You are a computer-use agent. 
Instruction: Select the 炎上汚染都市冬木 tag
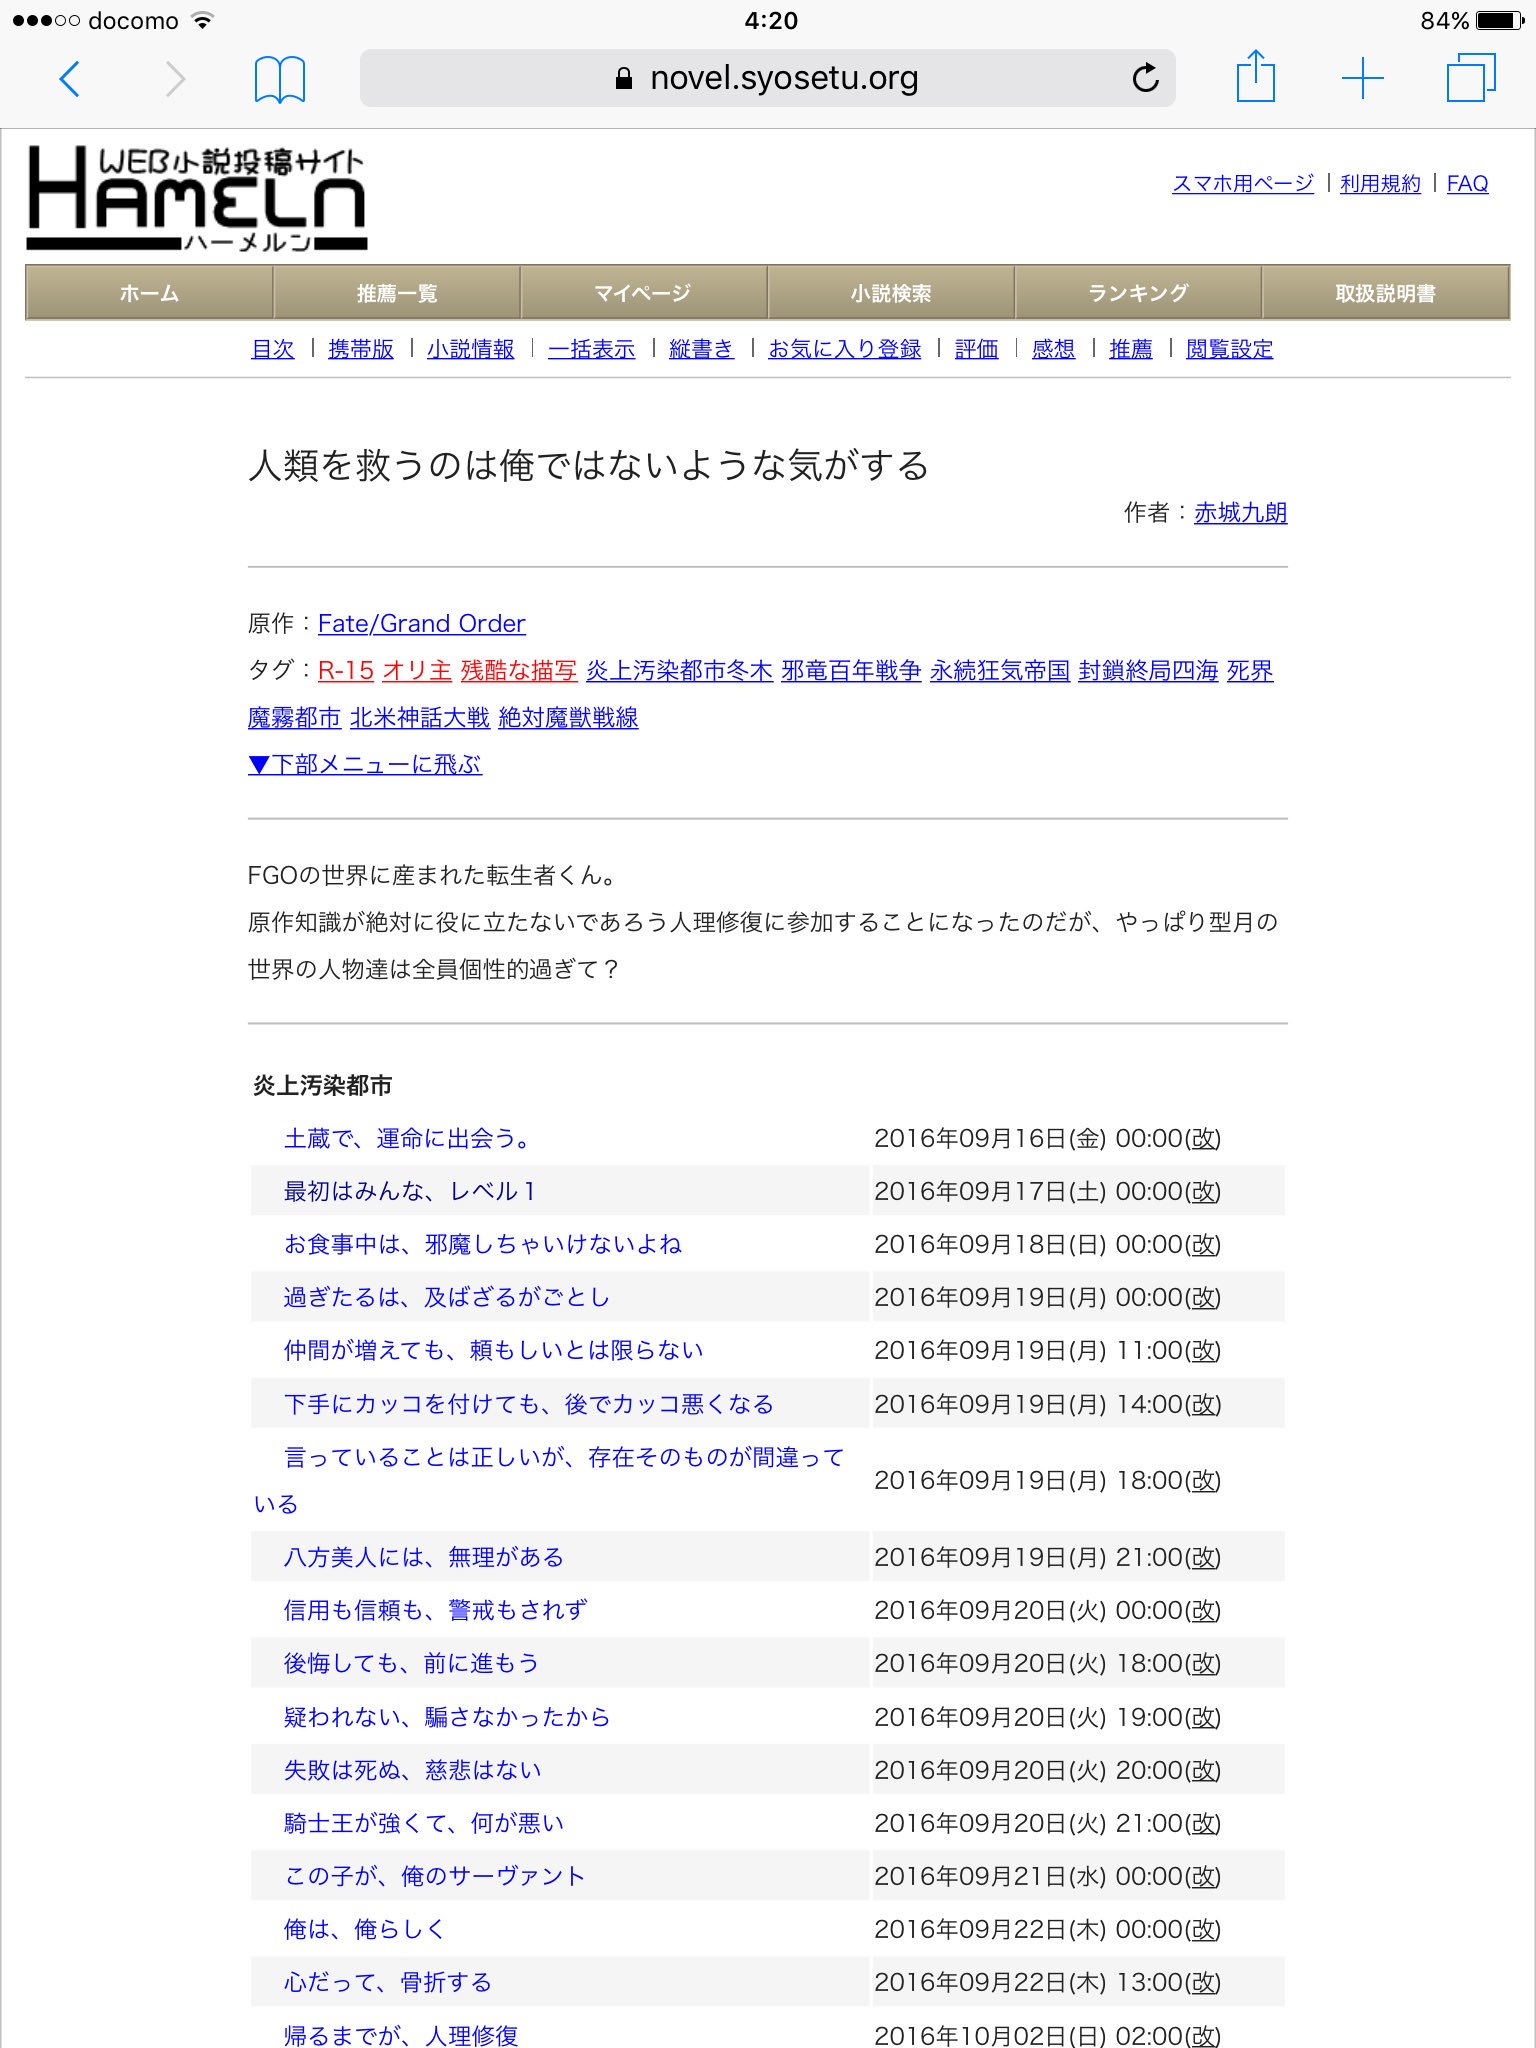coord(679,671)
